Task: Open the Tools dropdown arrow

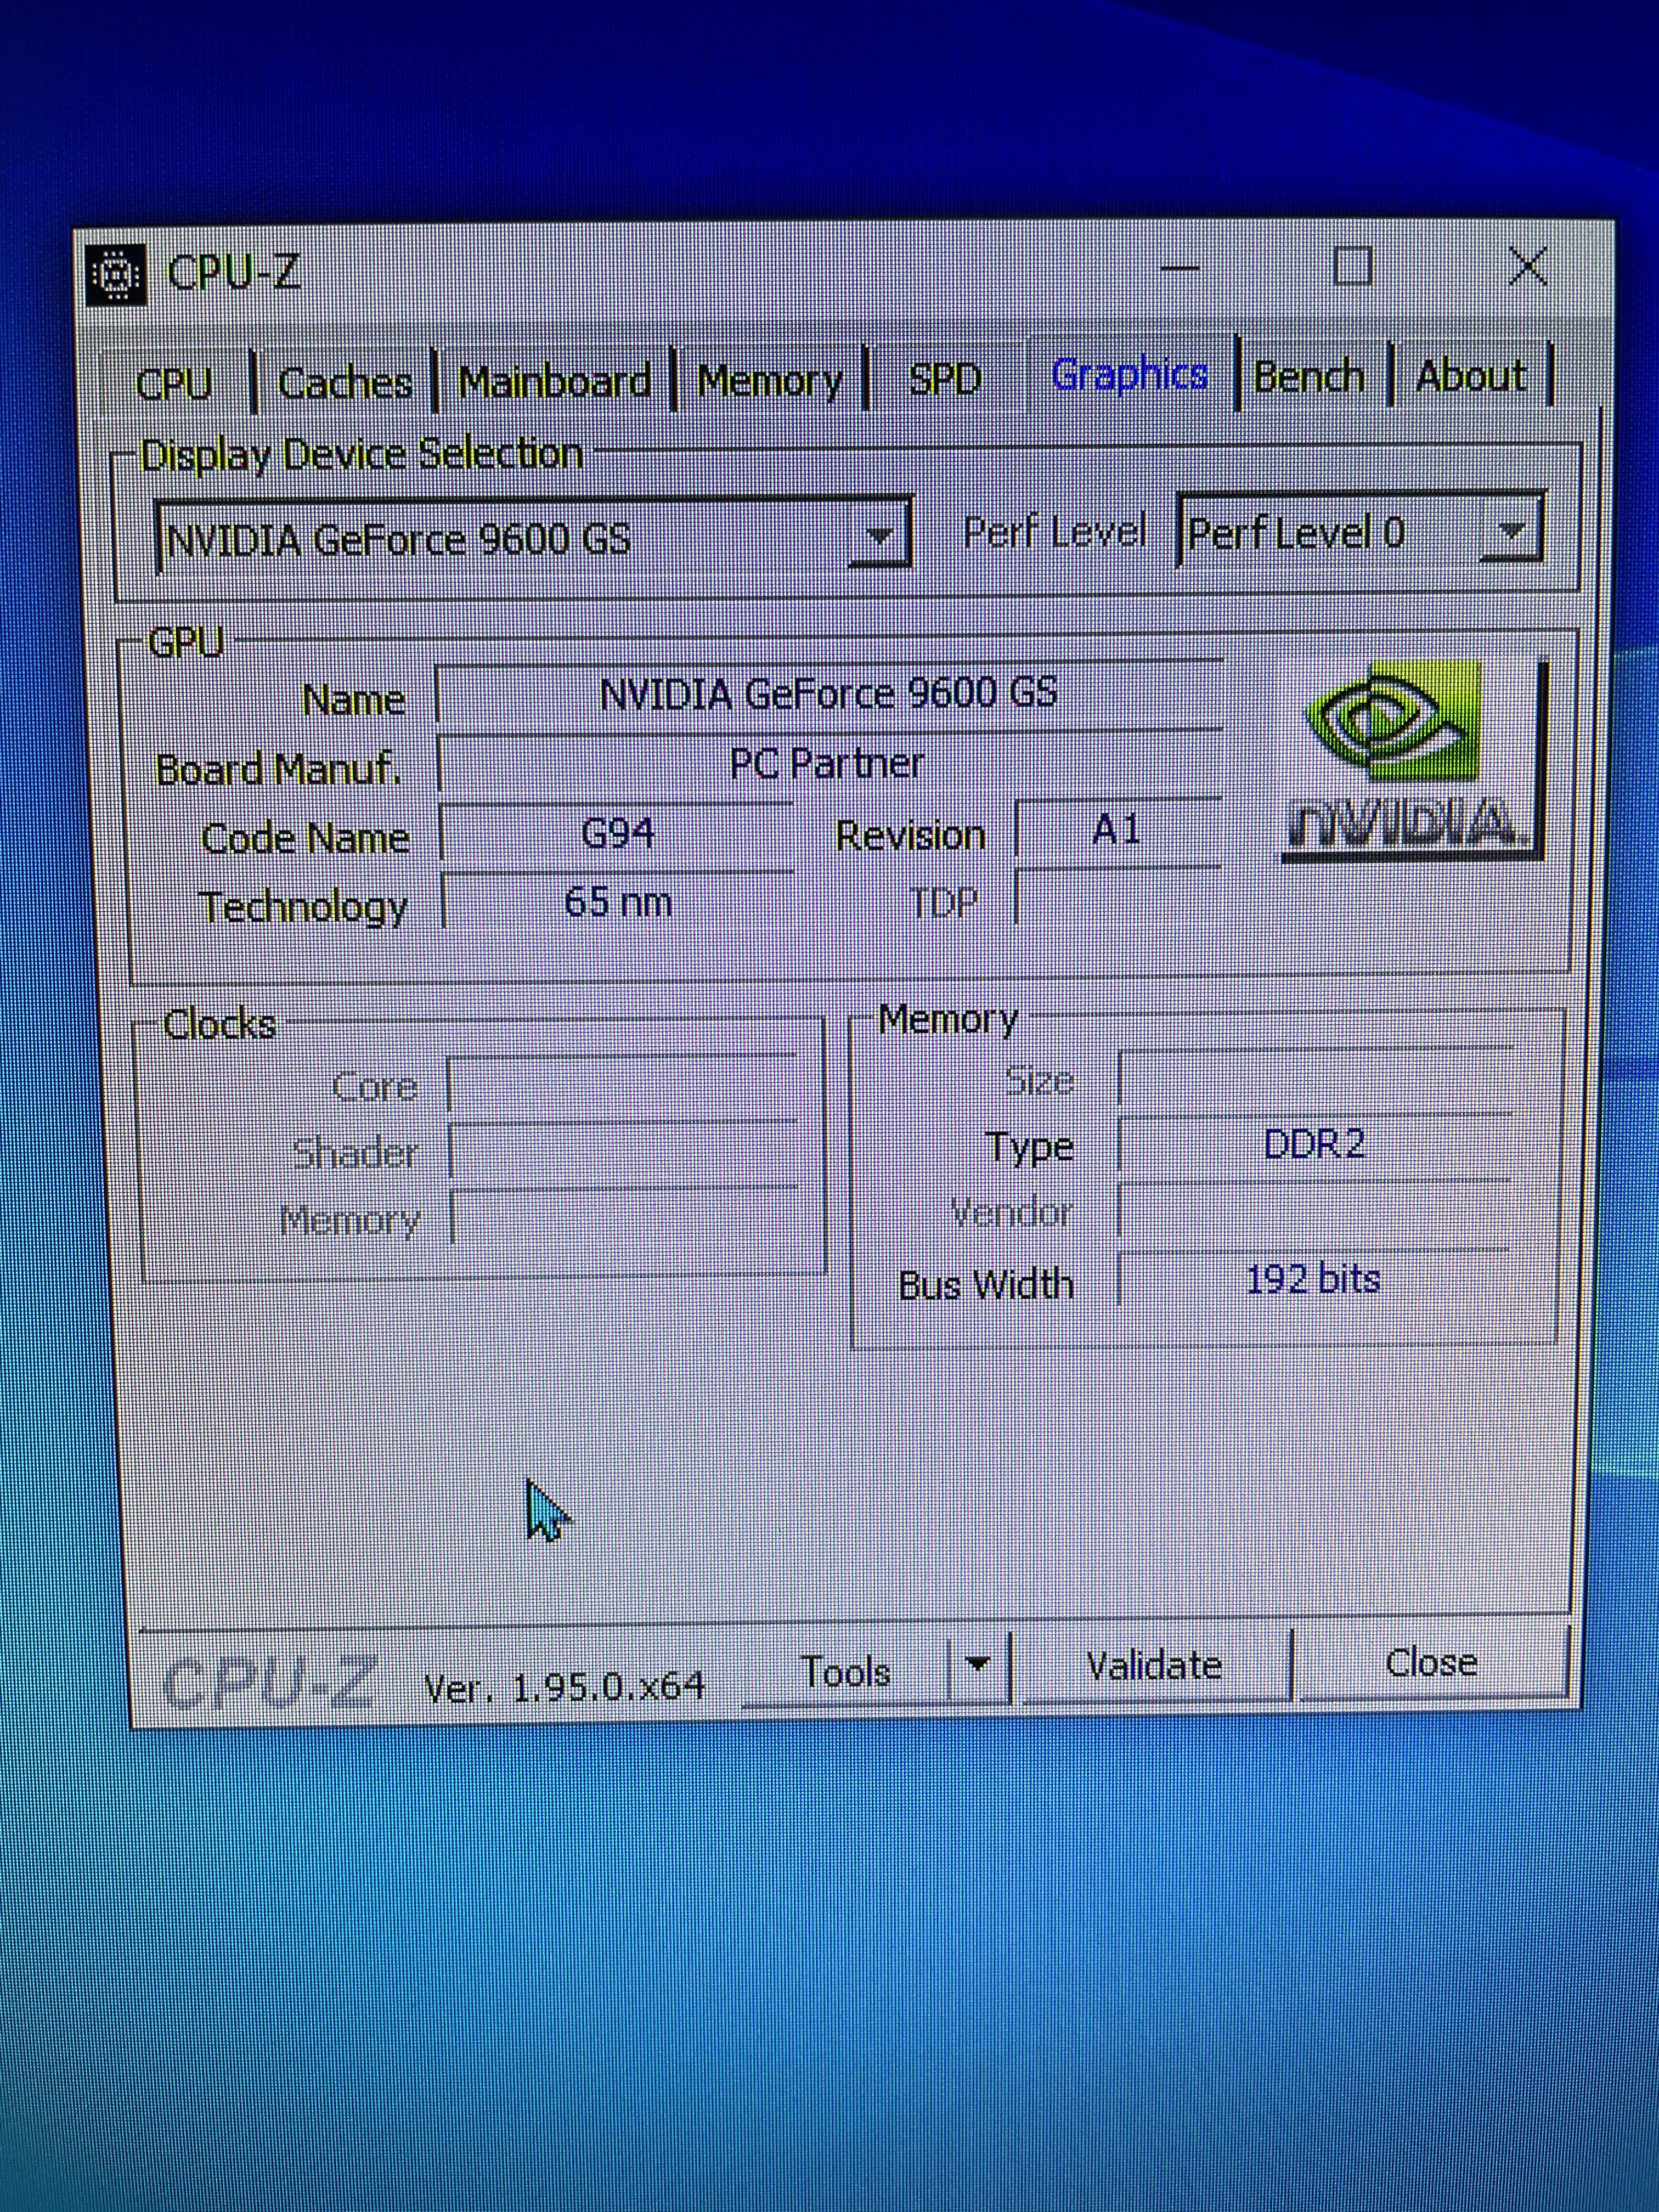Action: click(978, 1665)
